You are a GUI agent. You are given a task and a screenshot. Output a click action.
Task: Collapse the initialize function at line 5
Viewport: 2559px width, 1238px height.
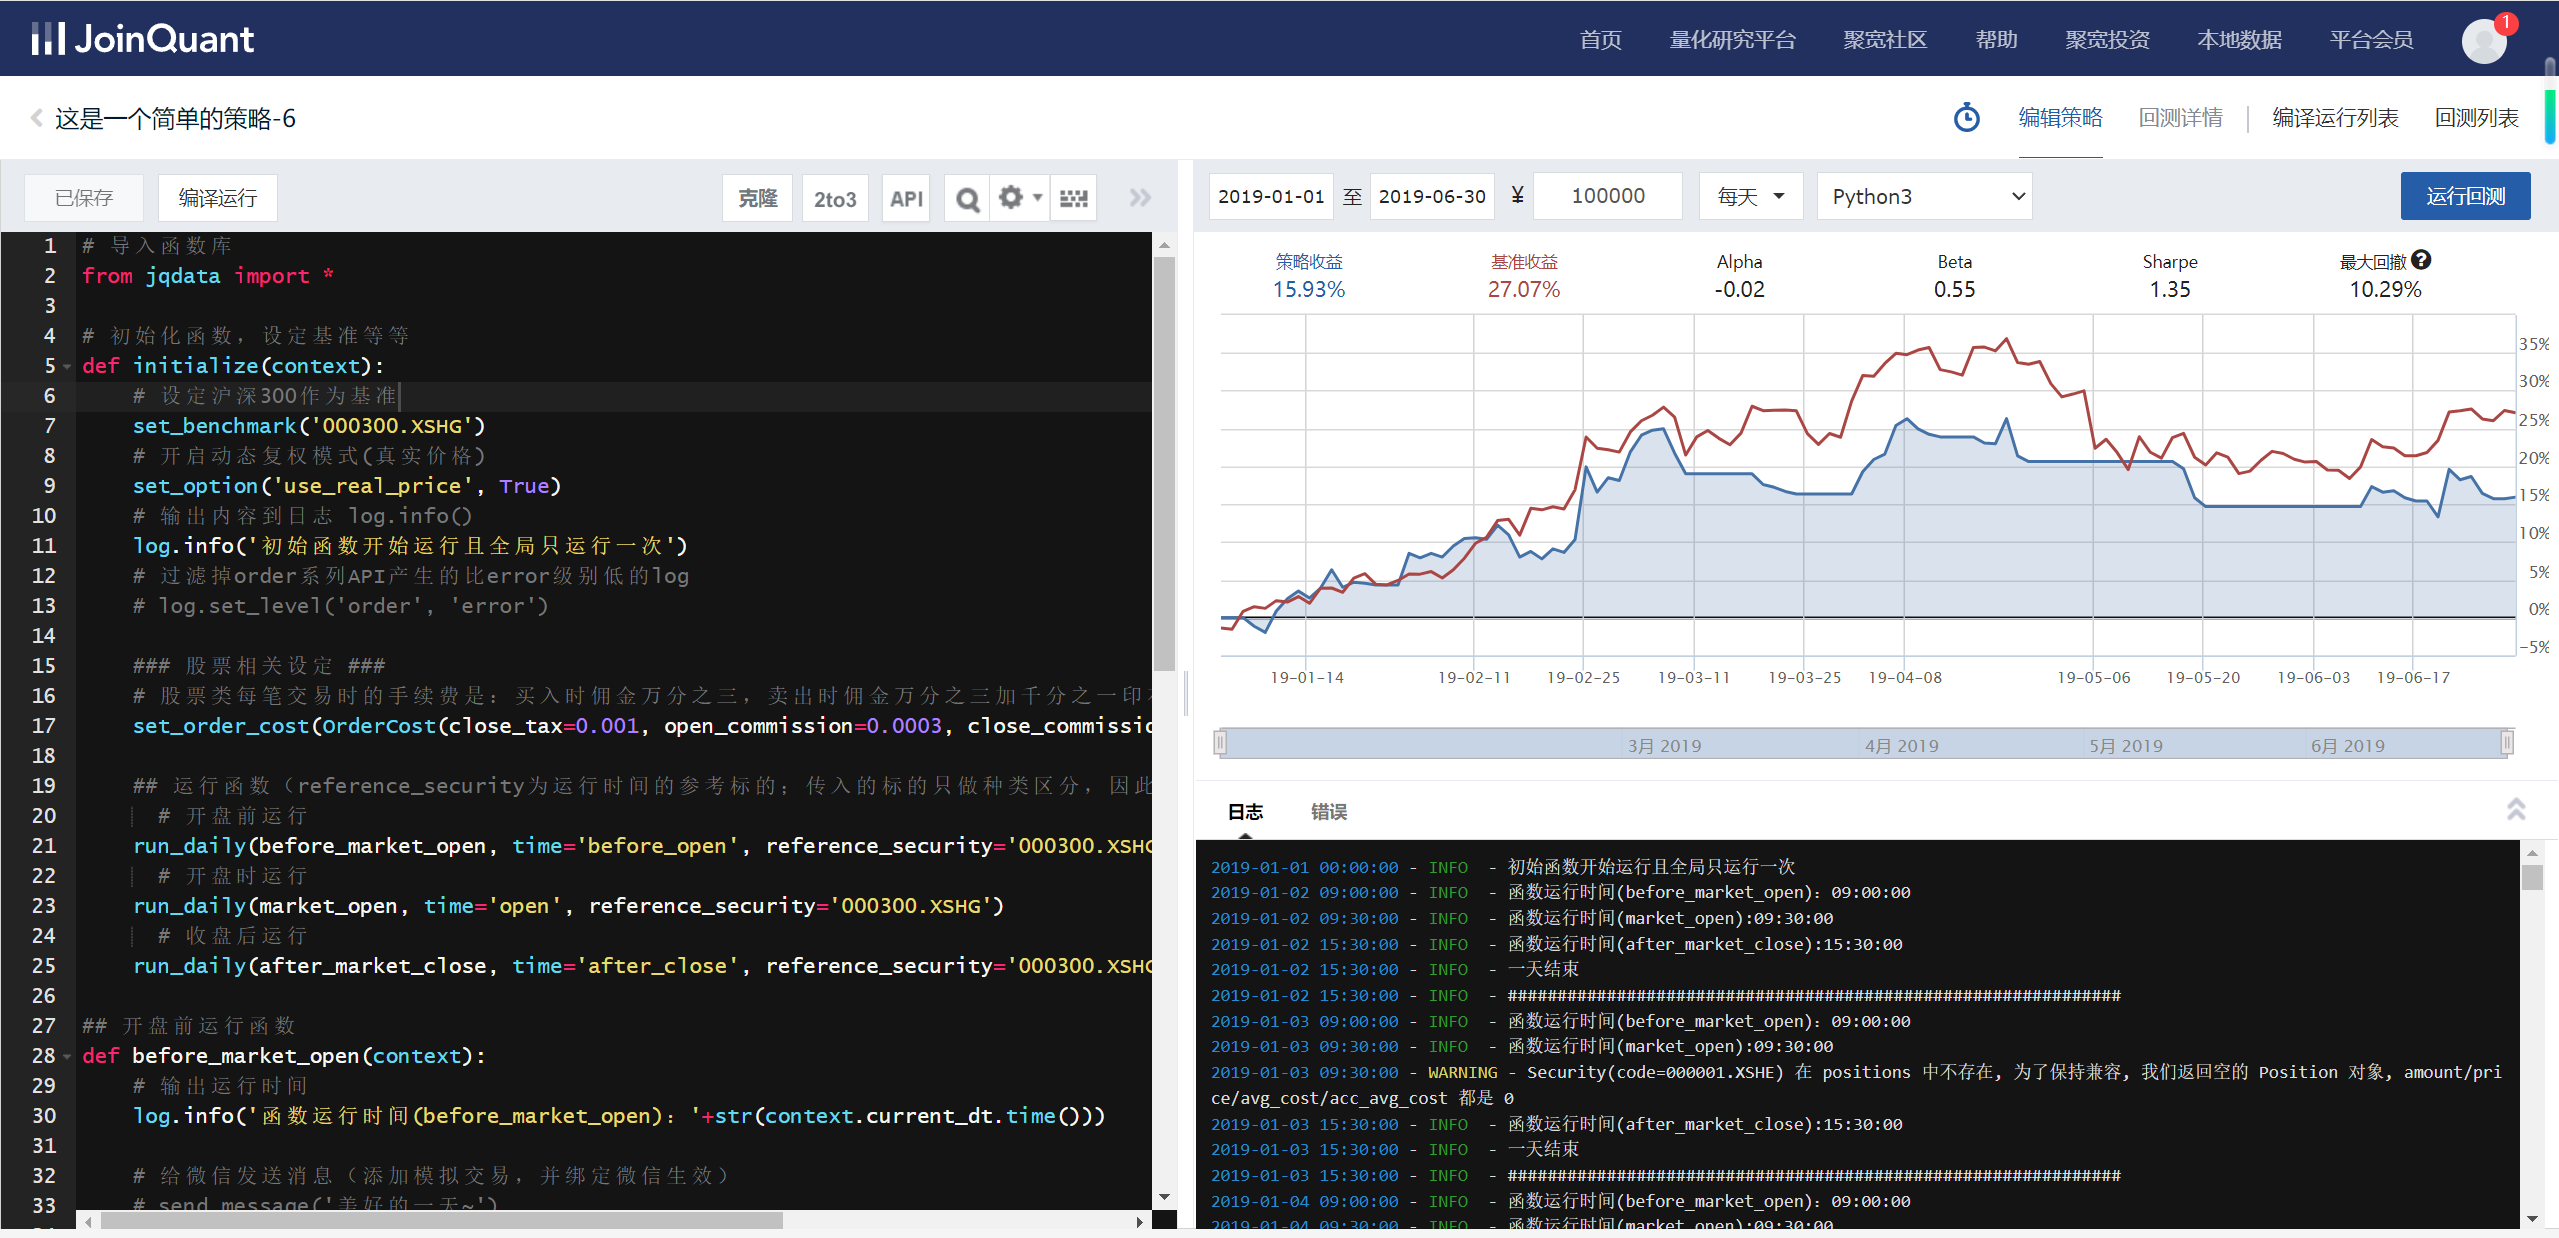click(67, 366)
